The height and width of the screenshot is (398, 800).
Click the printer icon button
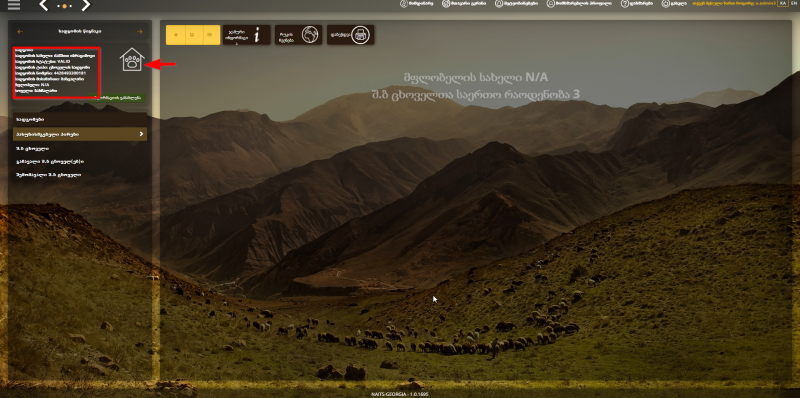351,35
